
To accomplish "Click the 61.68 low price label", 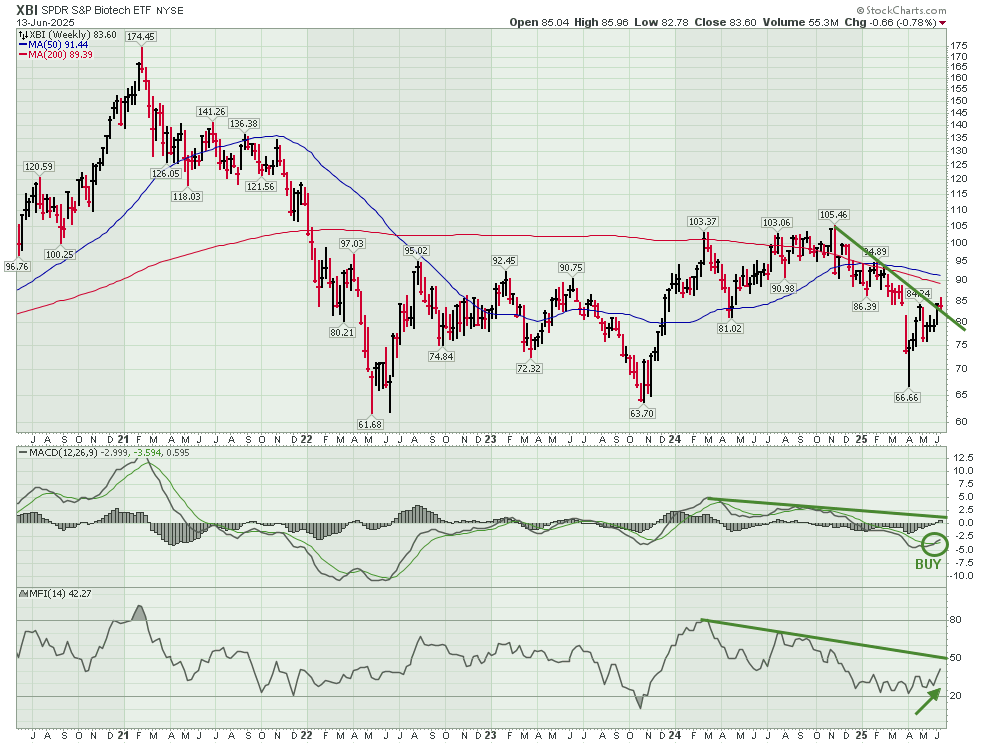I will point(370,424).
